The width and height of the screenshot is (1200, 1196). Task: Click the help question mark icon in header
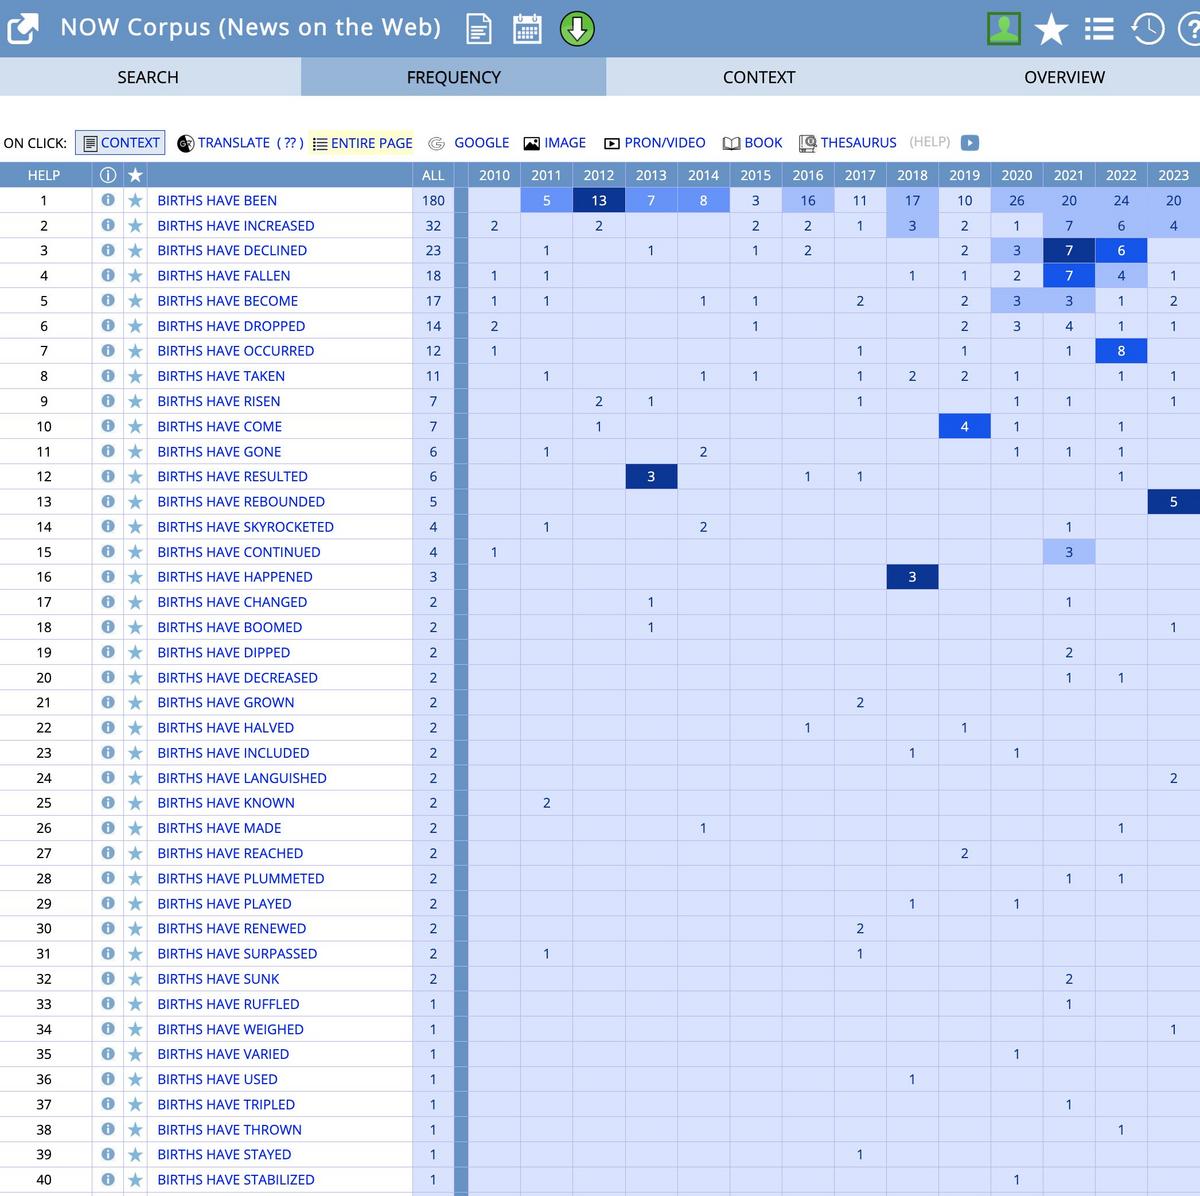pyautogui.click(x=1190, y=29)
